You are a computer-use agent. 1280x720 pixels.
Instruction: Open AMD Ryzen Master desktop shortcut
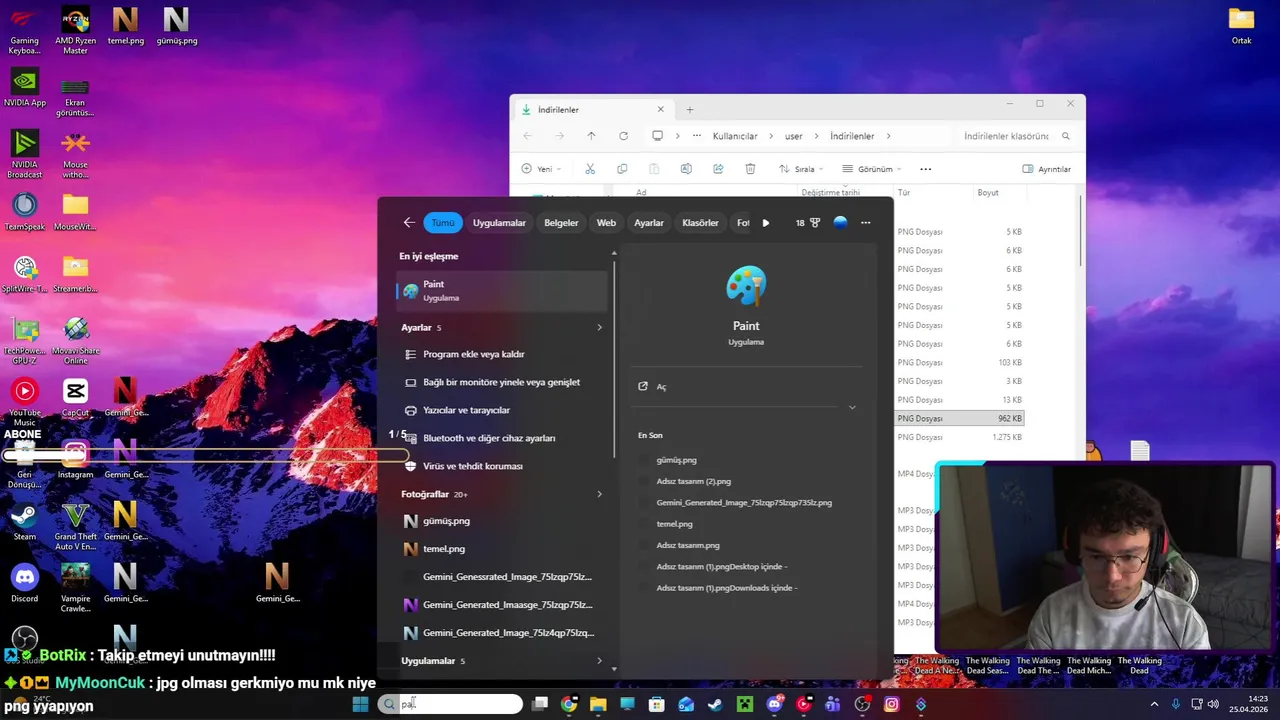click(x=75, y=30)
